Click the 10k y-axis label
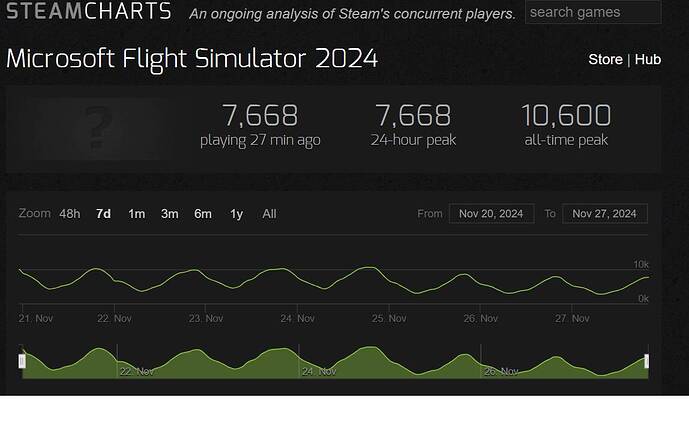The image size is (689, 436). point(641,264)
